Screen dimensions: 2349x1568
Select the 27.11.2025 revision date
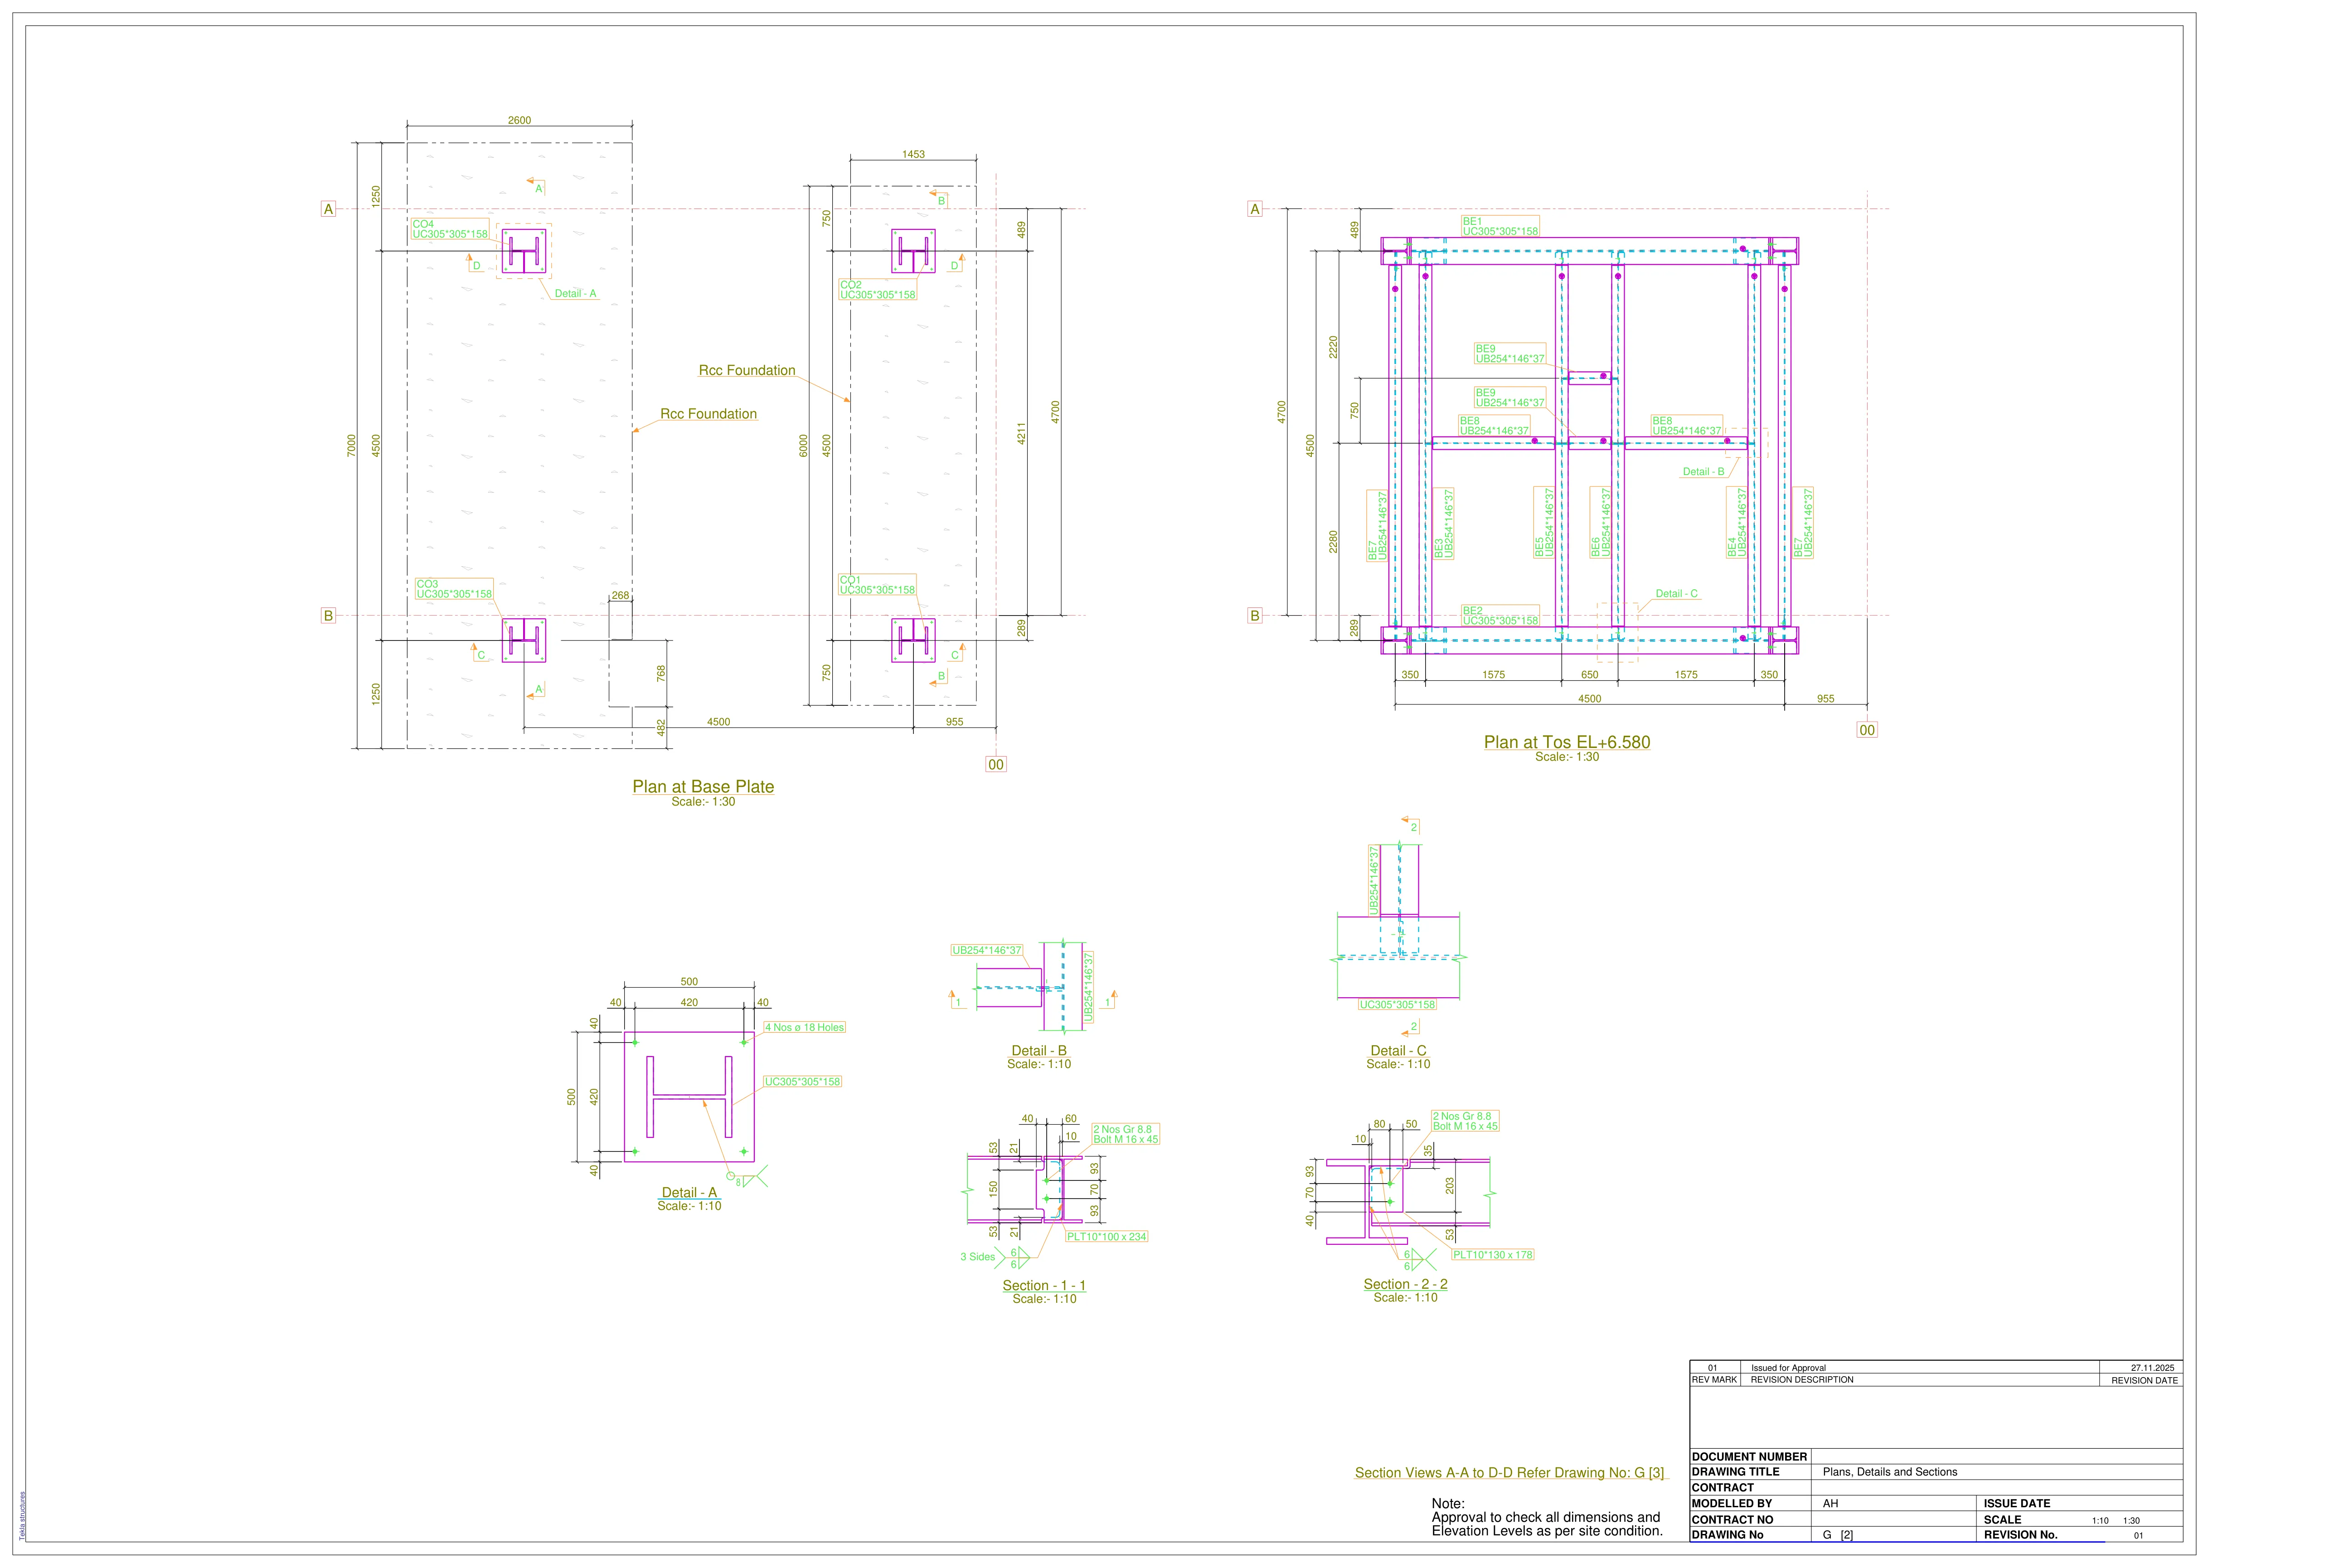pyautogui.click(x=2152, y=1368)
